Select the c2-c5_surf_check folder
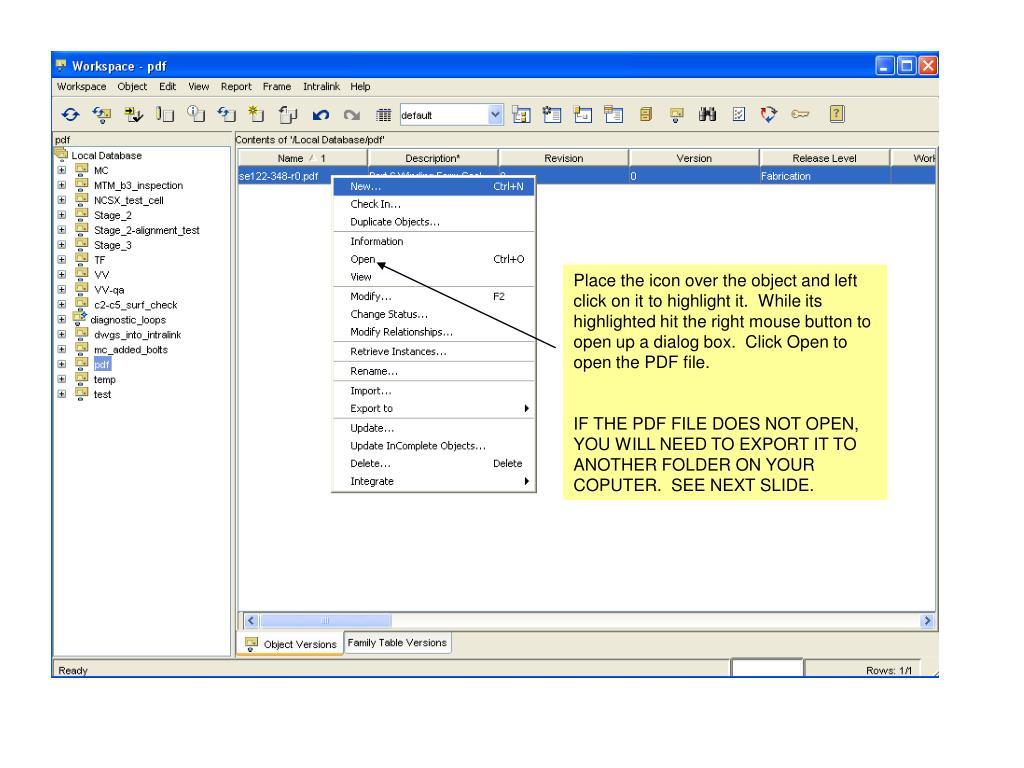The height and width of the screenshot is (768, 1024). coord(135,304)
